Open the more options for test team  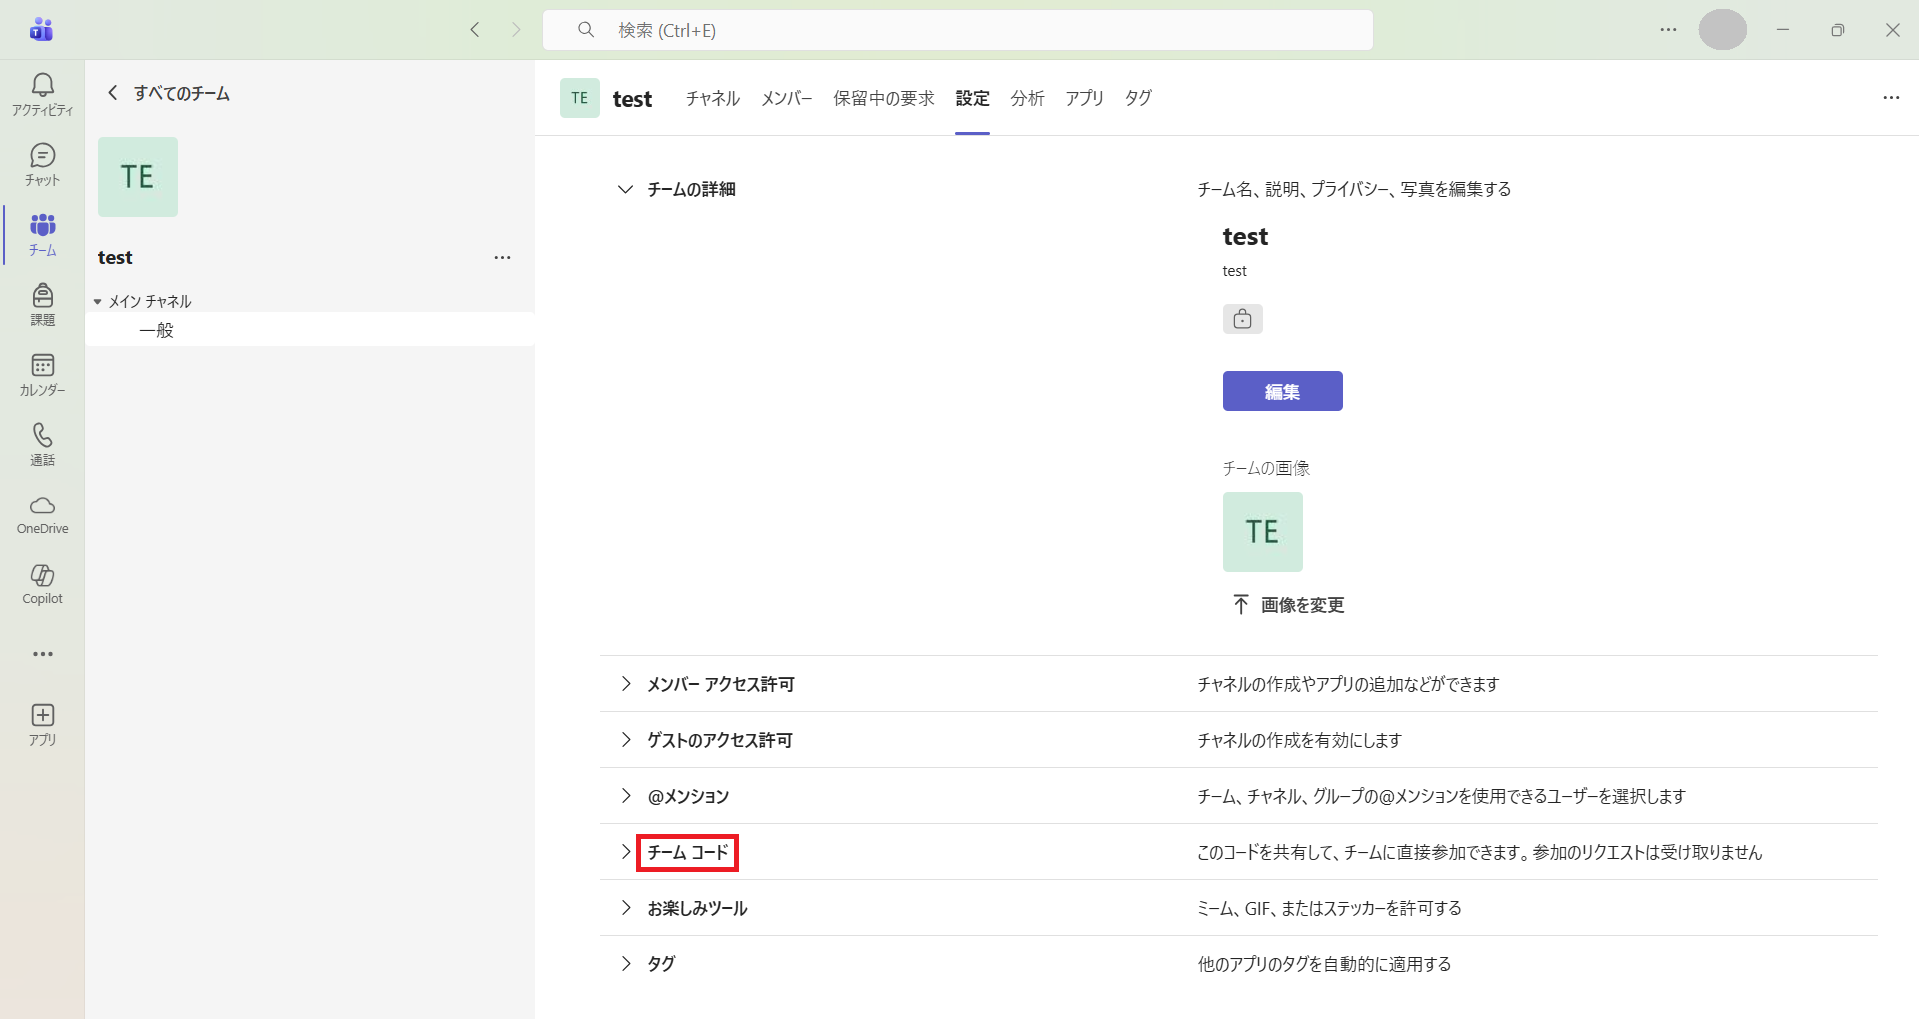[x=502, y=258]
